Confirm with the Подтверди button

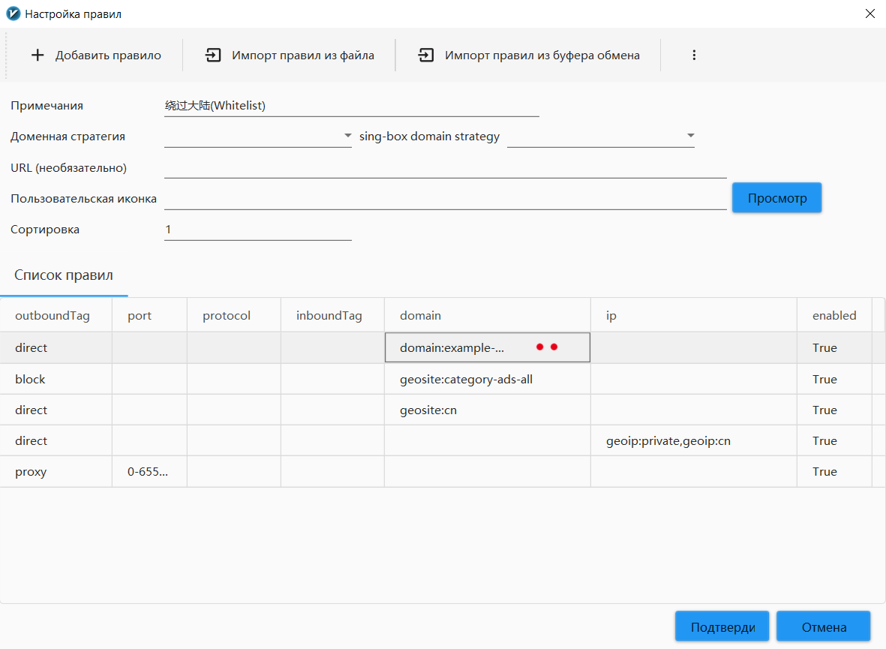722,627
